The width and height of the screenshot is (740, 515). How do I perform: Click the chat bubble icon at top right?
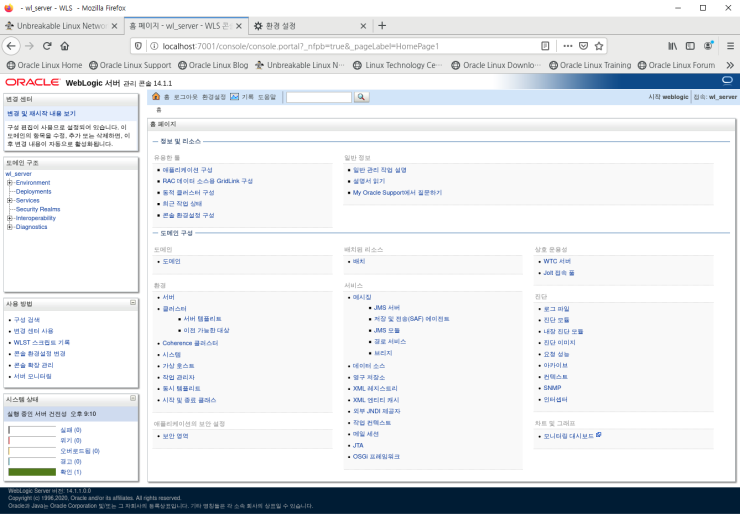[727, 81]
